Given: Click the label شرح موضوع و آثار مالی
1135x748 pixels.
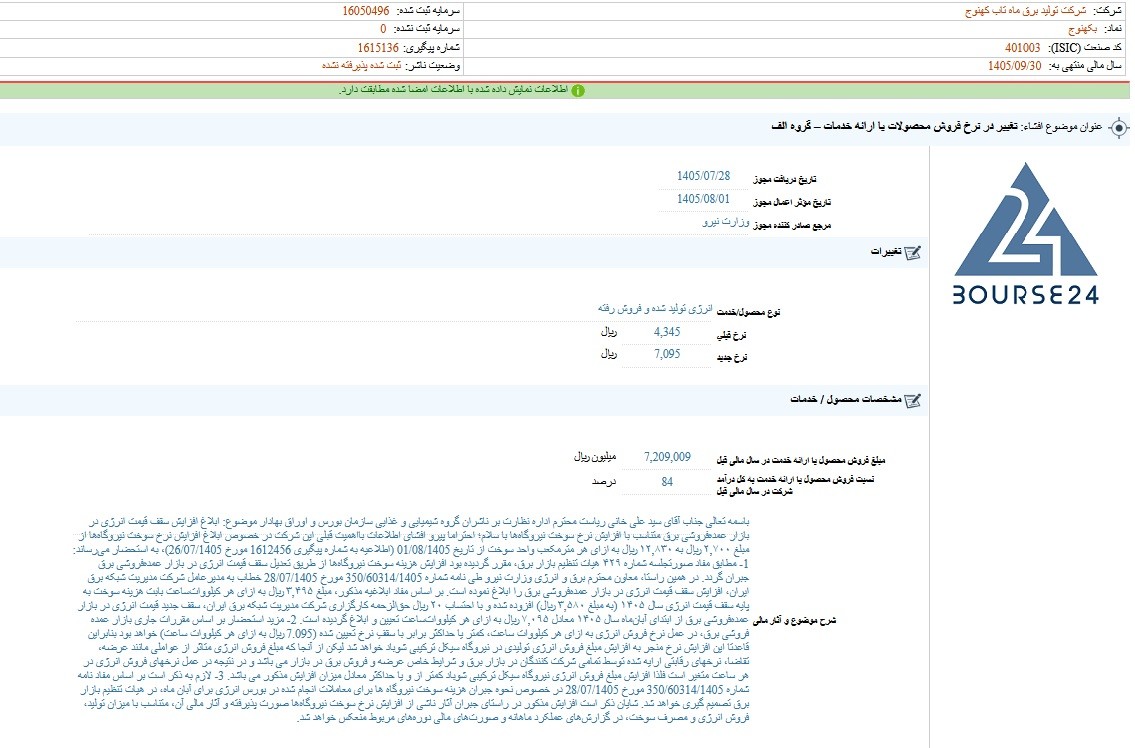Looking at the screenshot, I should coord(795,621).
